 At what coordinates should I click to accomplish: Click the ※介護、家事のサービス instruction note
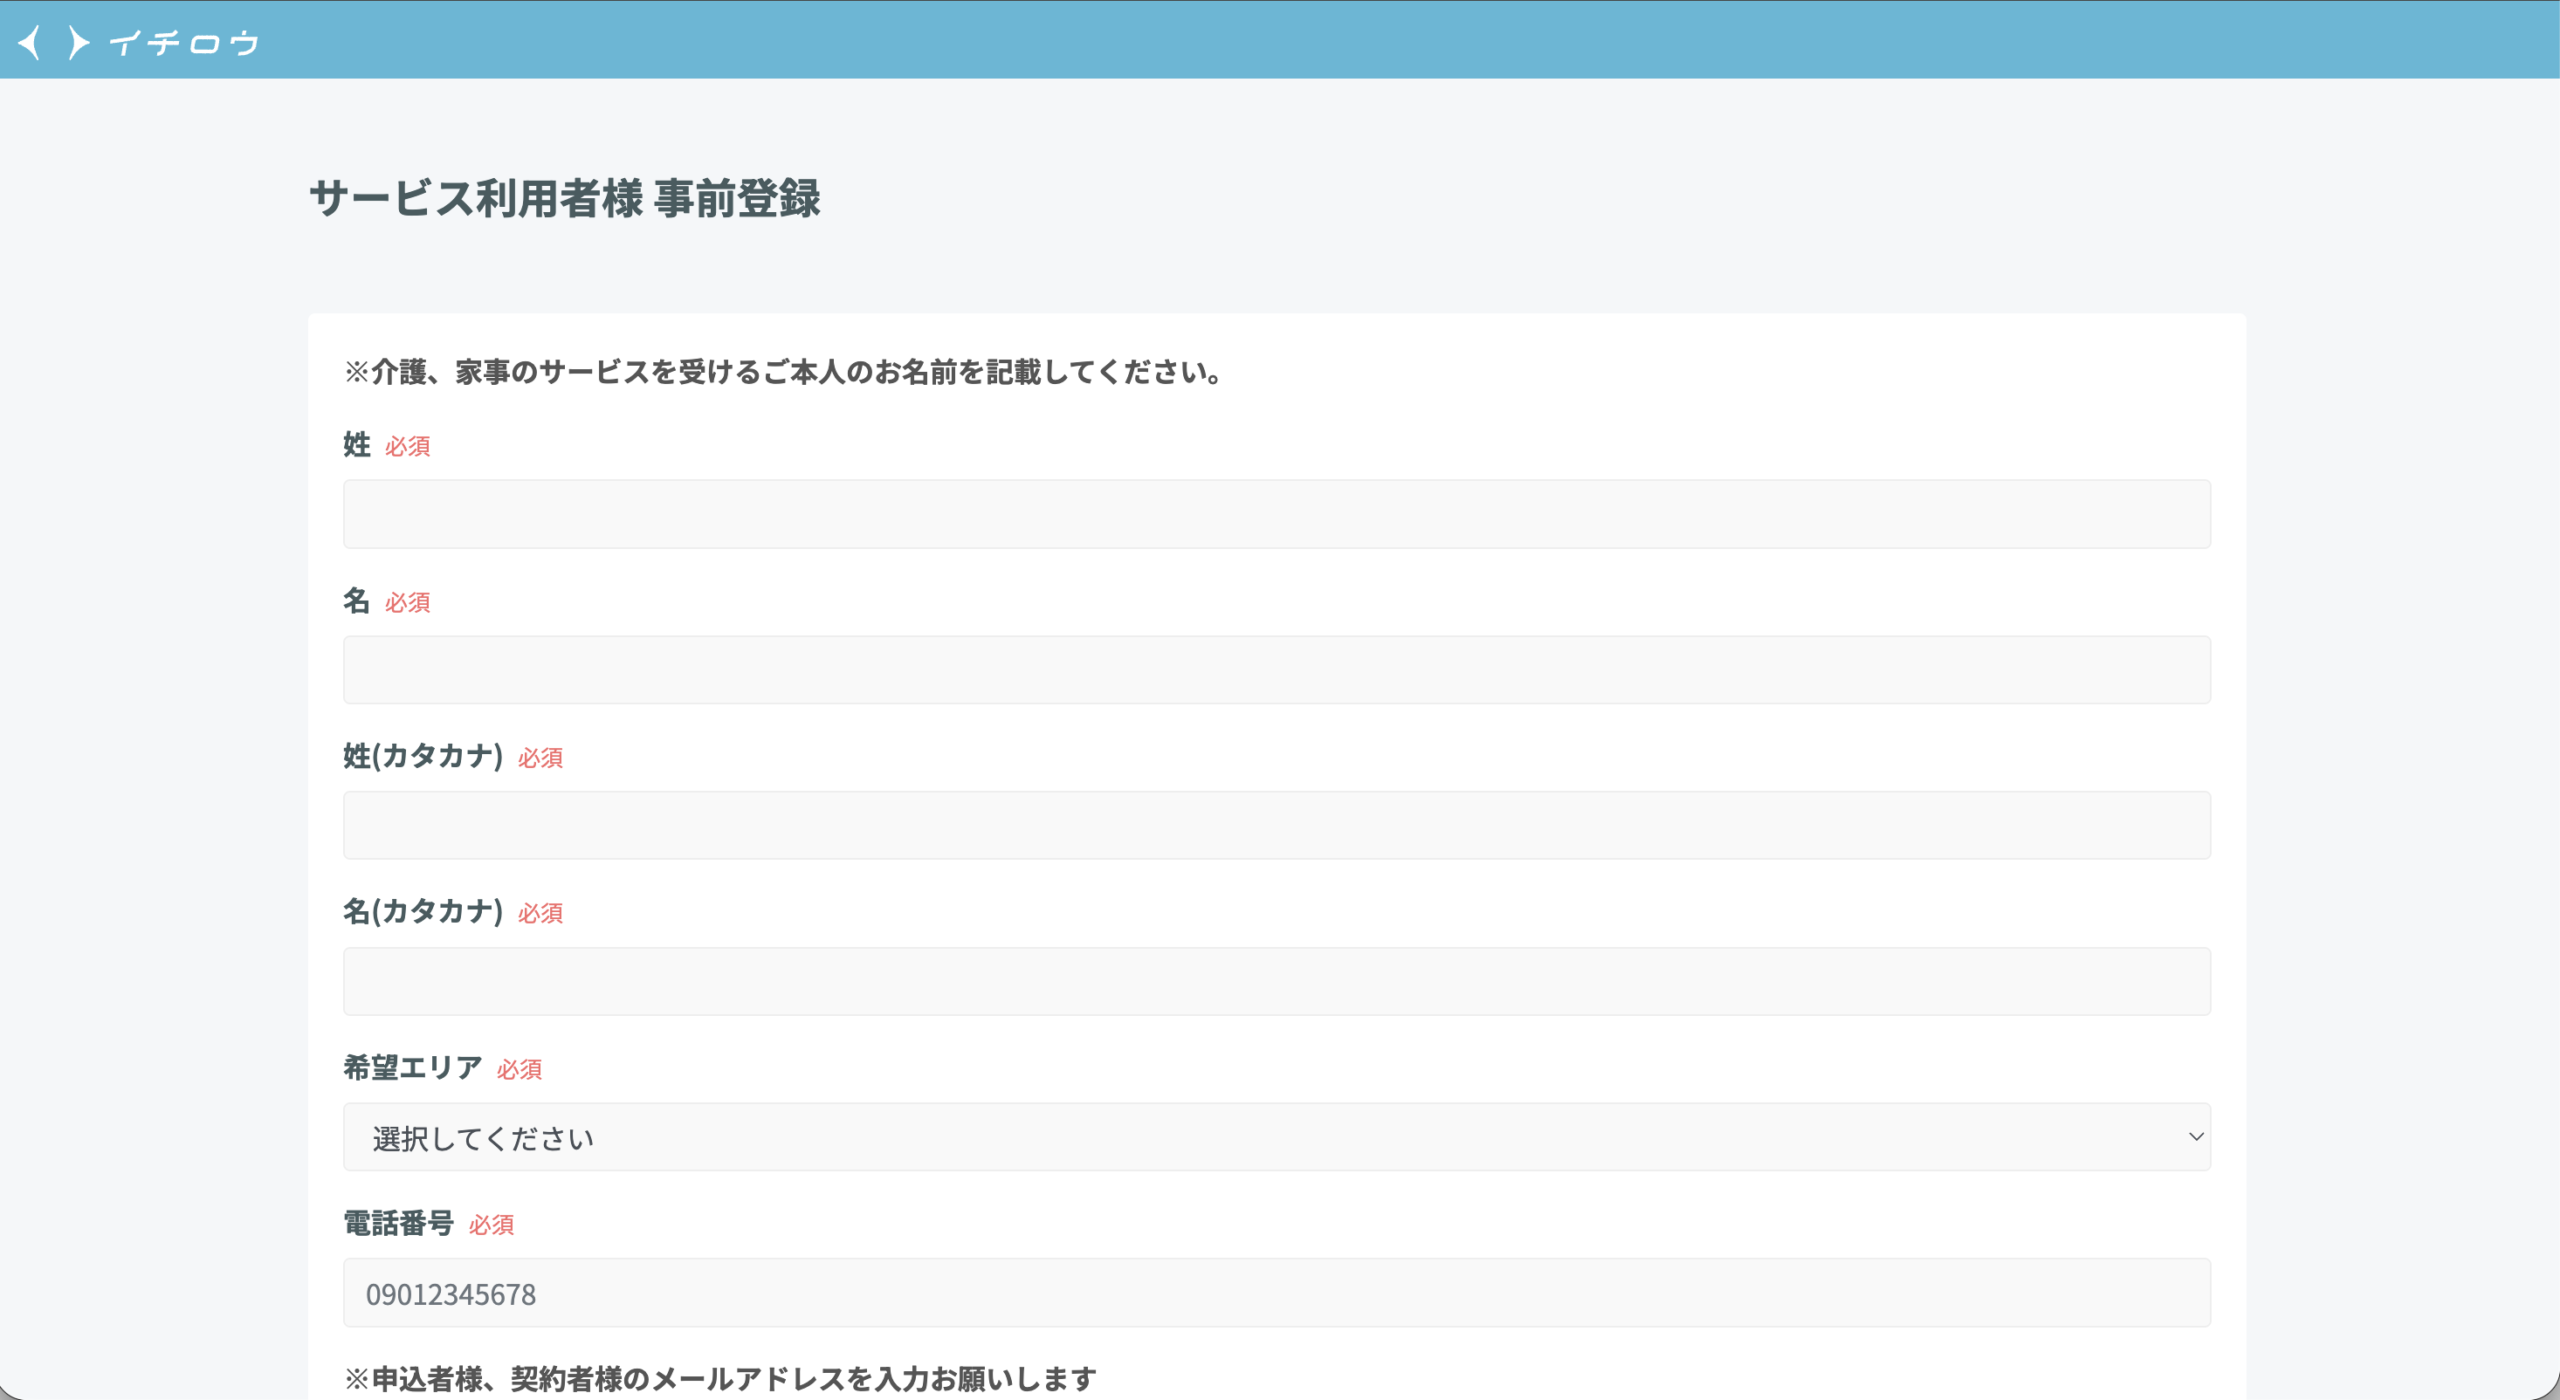coord(783,372)
